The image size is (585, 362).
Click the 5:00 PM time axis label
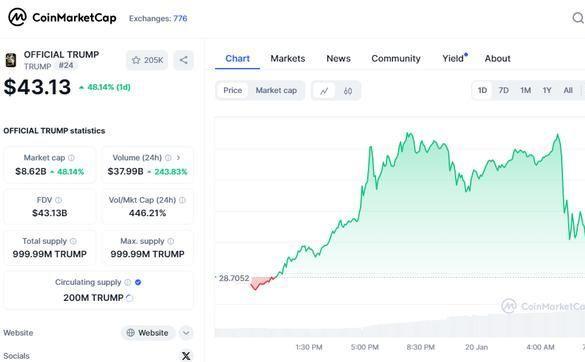click(365, 347)
